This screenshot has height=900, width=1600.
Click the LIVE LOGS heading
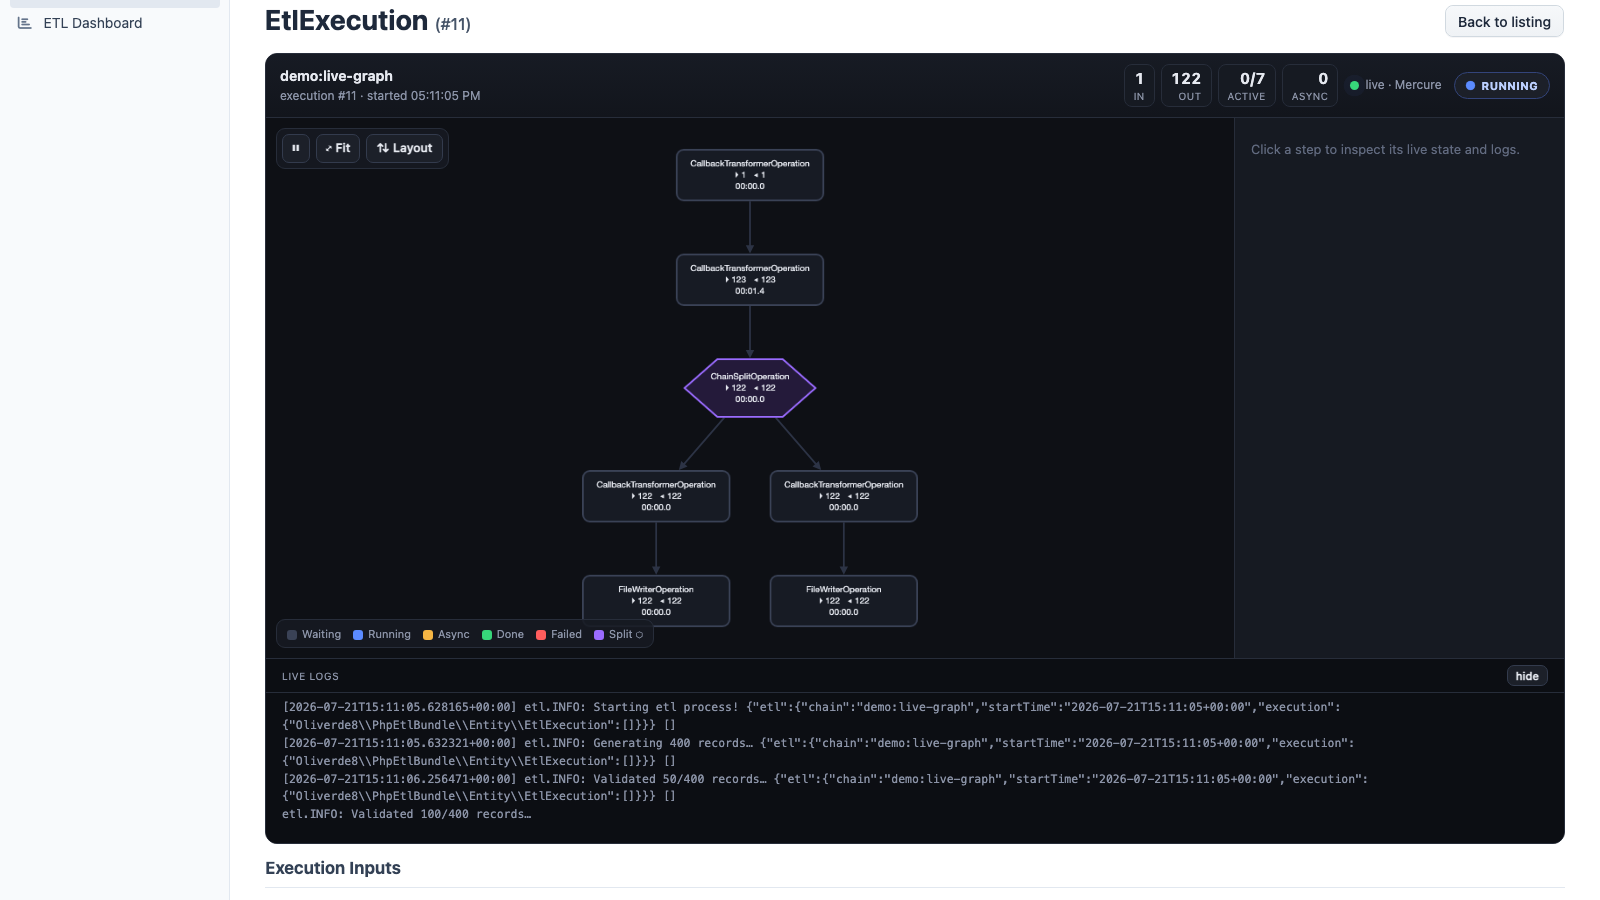[x=310, y=677]
